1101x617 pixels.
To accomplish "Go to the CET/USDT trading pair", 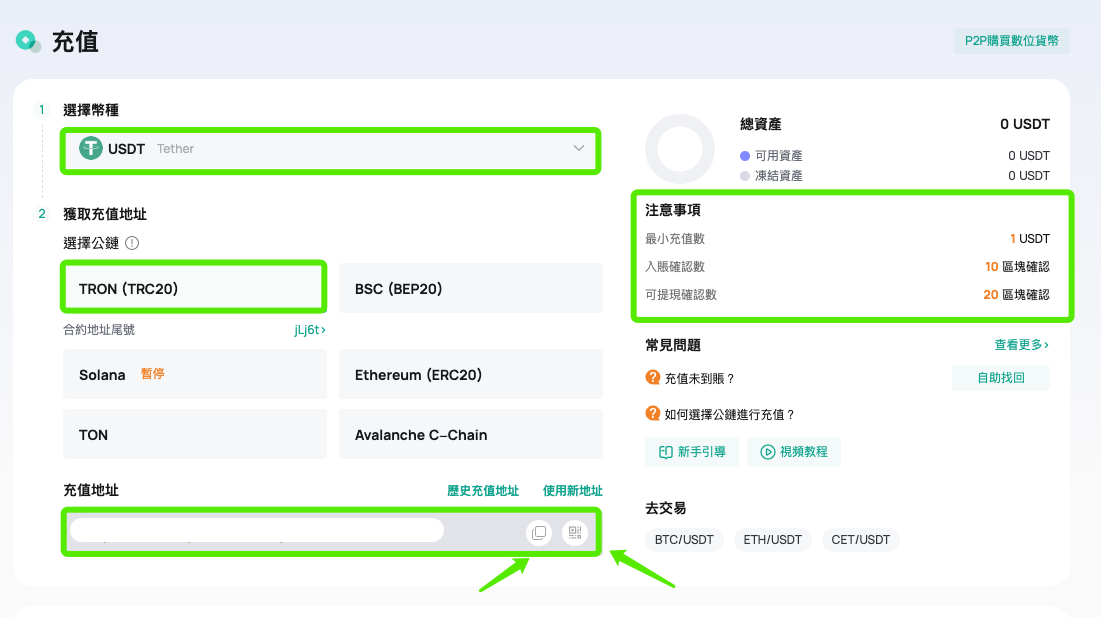I will tap(860, 540).
